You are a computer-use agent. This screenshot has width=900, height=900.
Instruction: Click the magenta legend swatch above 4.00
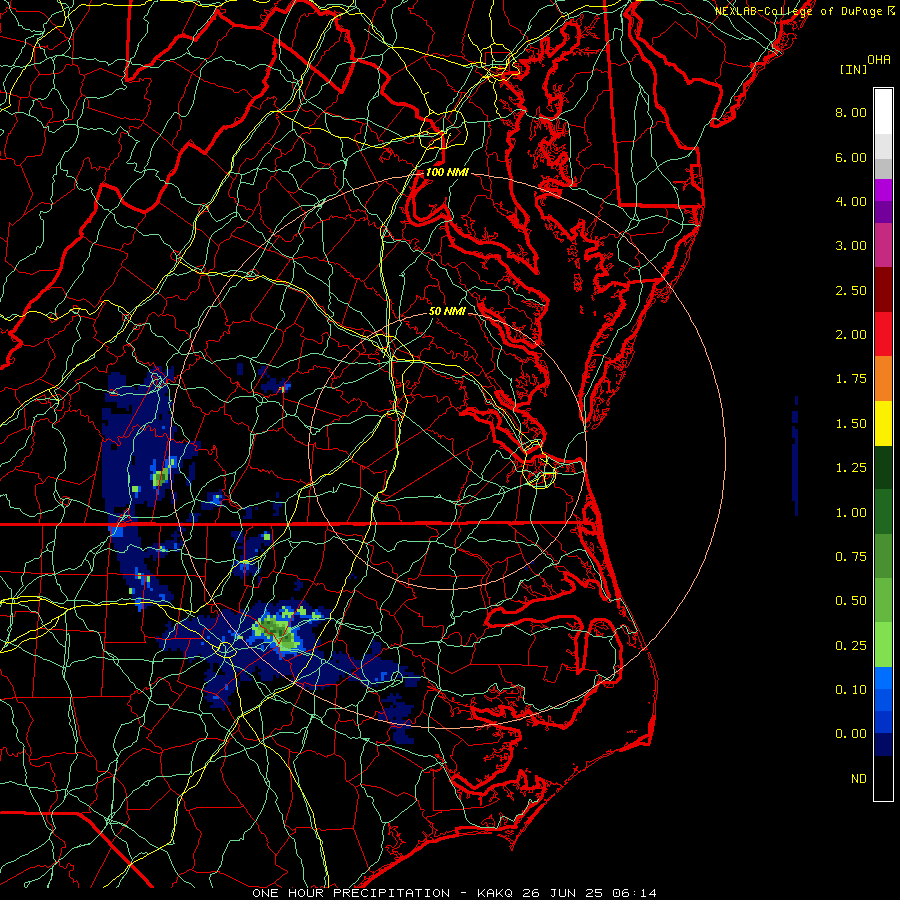(883, 190)
